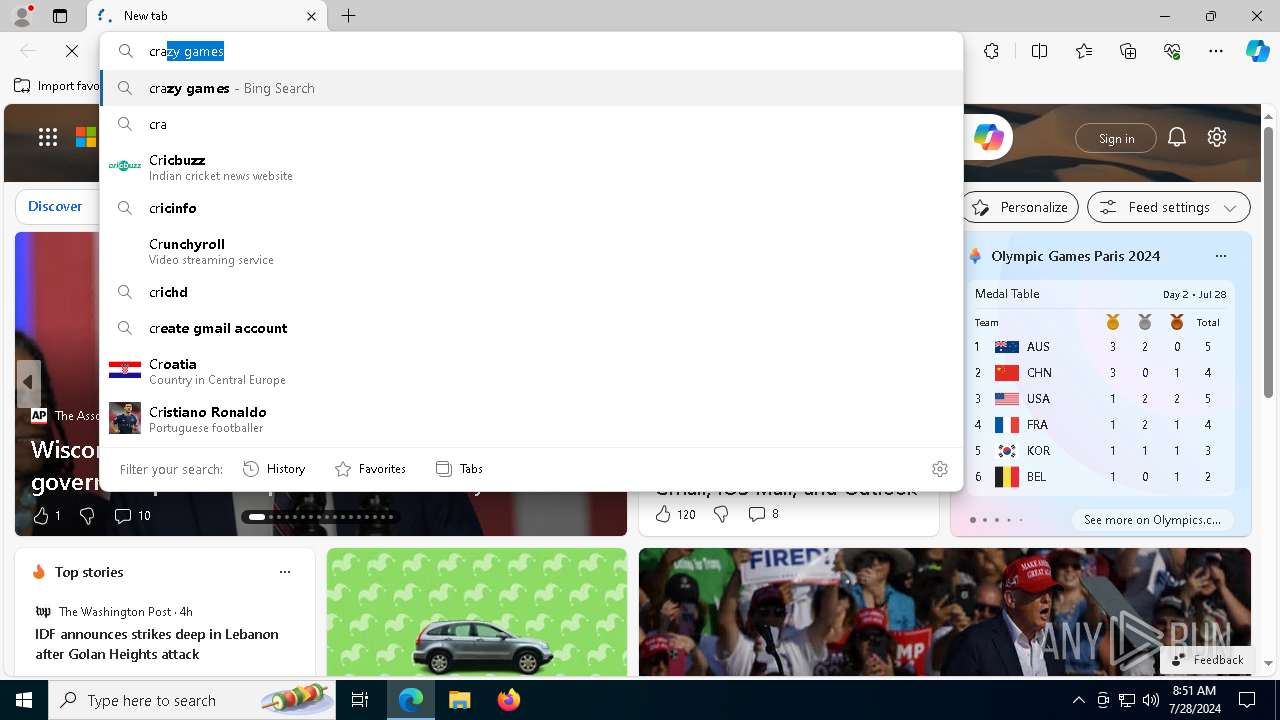Screen dimensions: 1280x720
Task: Open the app launcher grid
Action: coord(48,137)
